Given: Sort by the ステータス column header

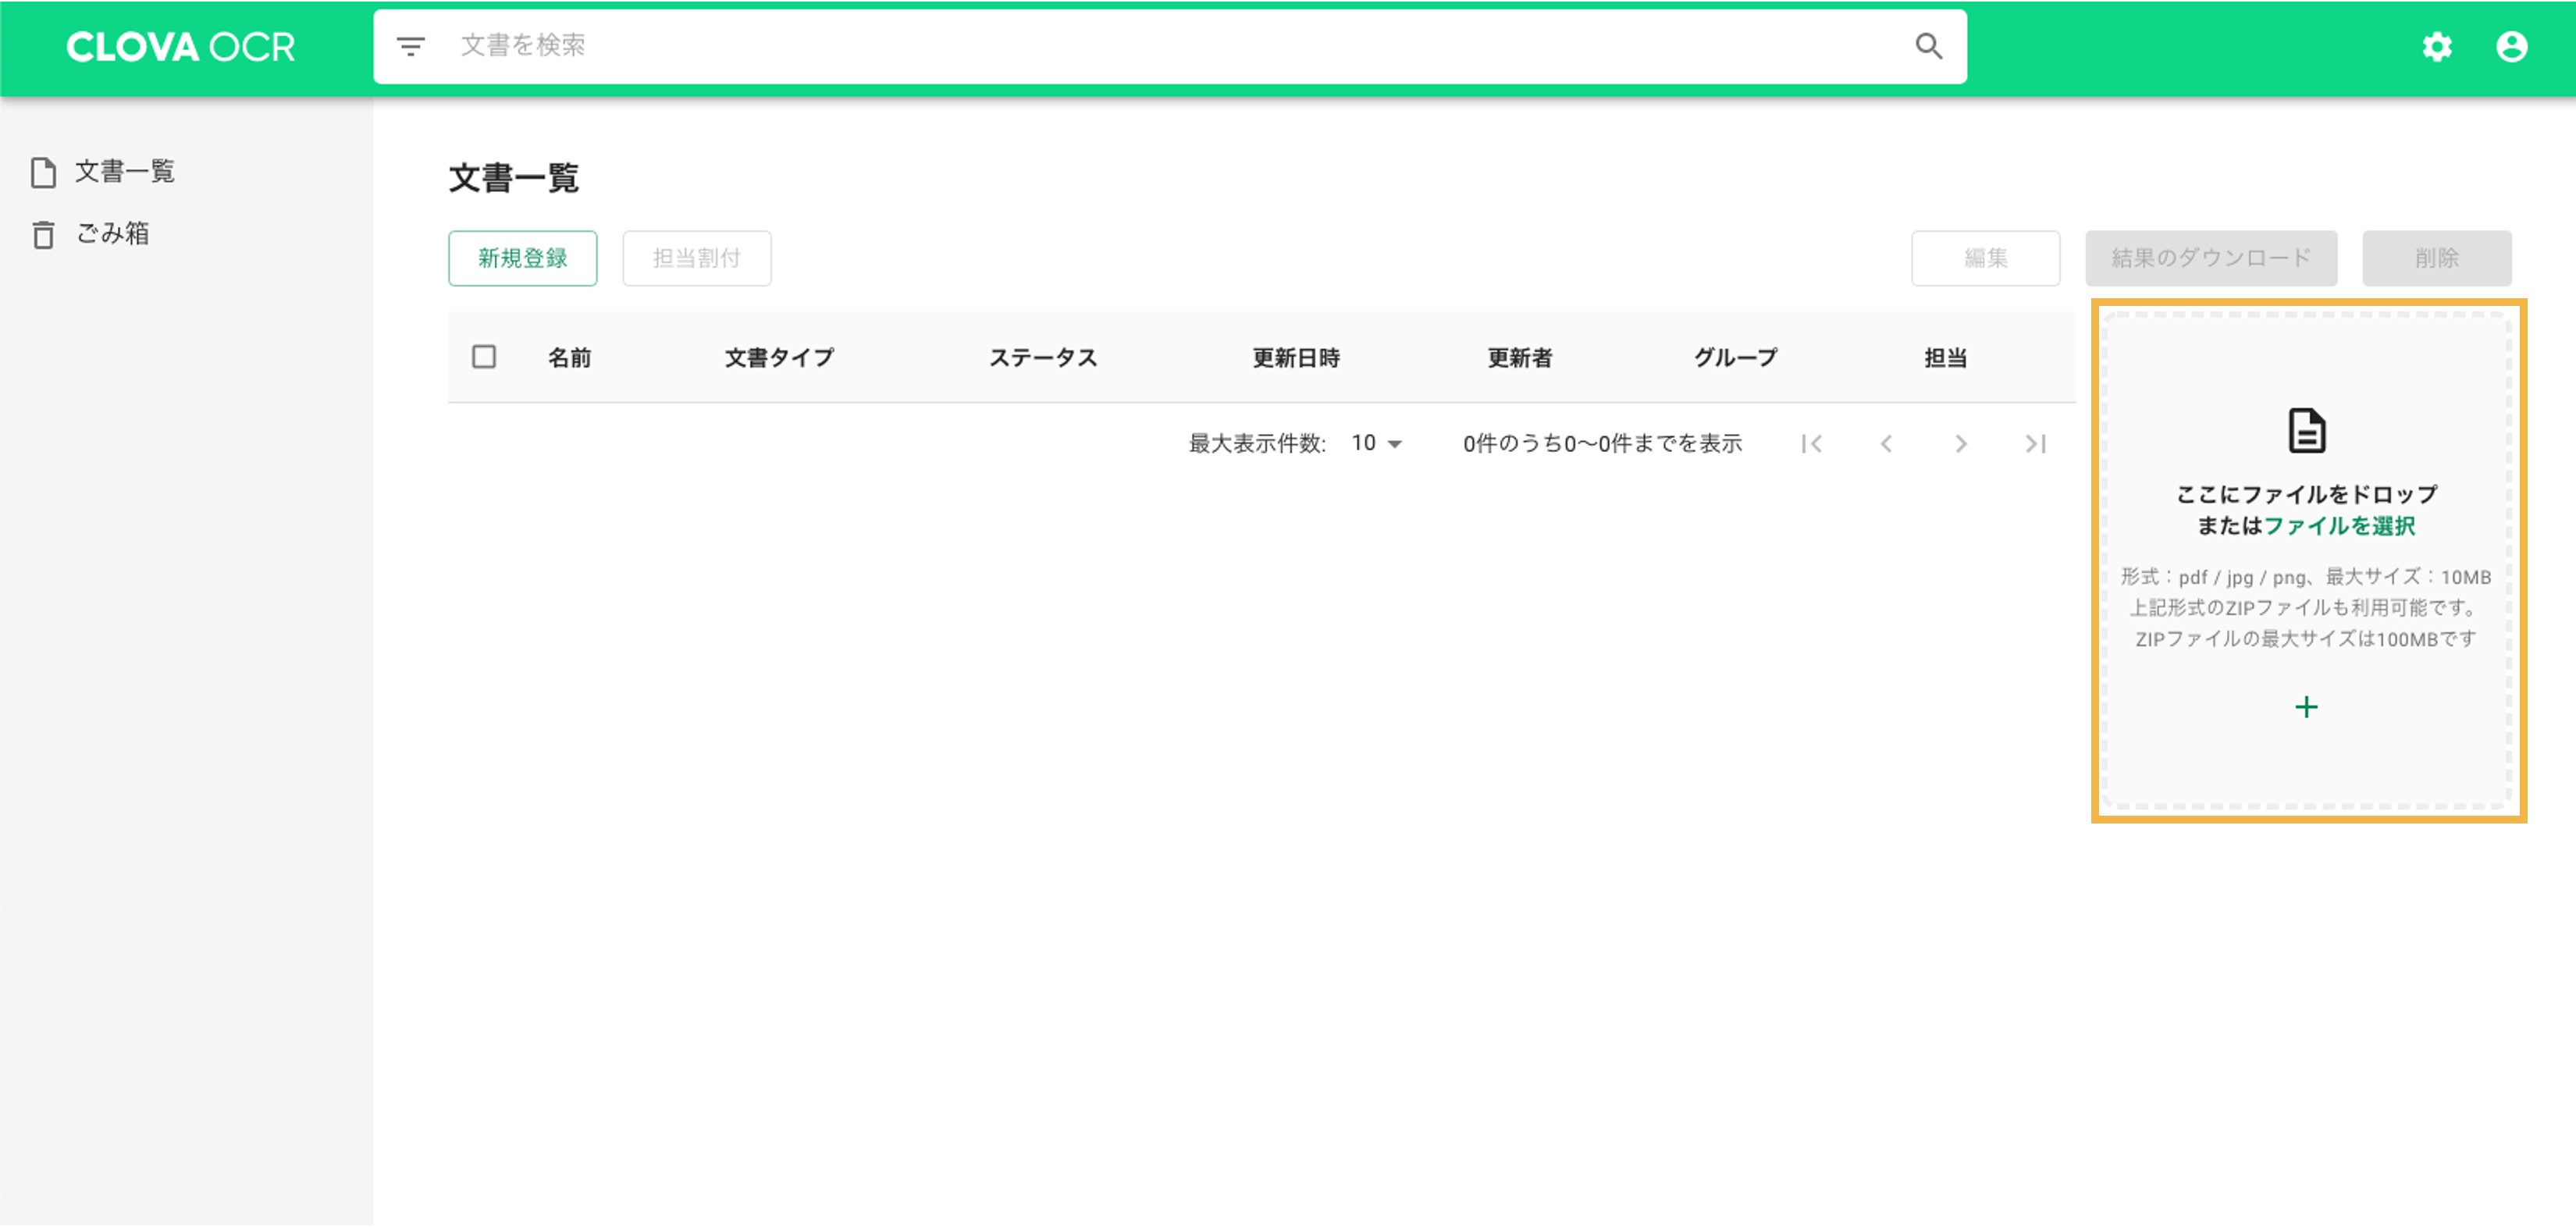Looking at the screenshot, I should coord(1043,358).
